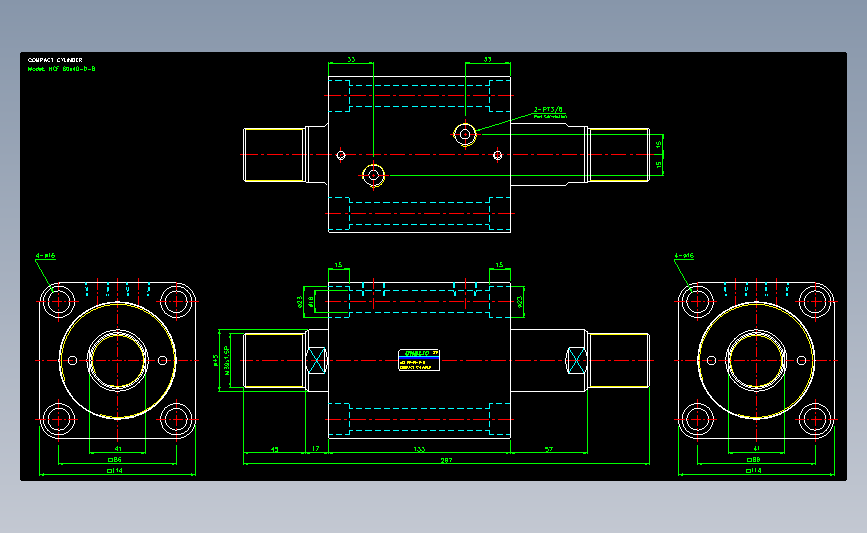Click the '57' right rod dimension

coord(549,449)
